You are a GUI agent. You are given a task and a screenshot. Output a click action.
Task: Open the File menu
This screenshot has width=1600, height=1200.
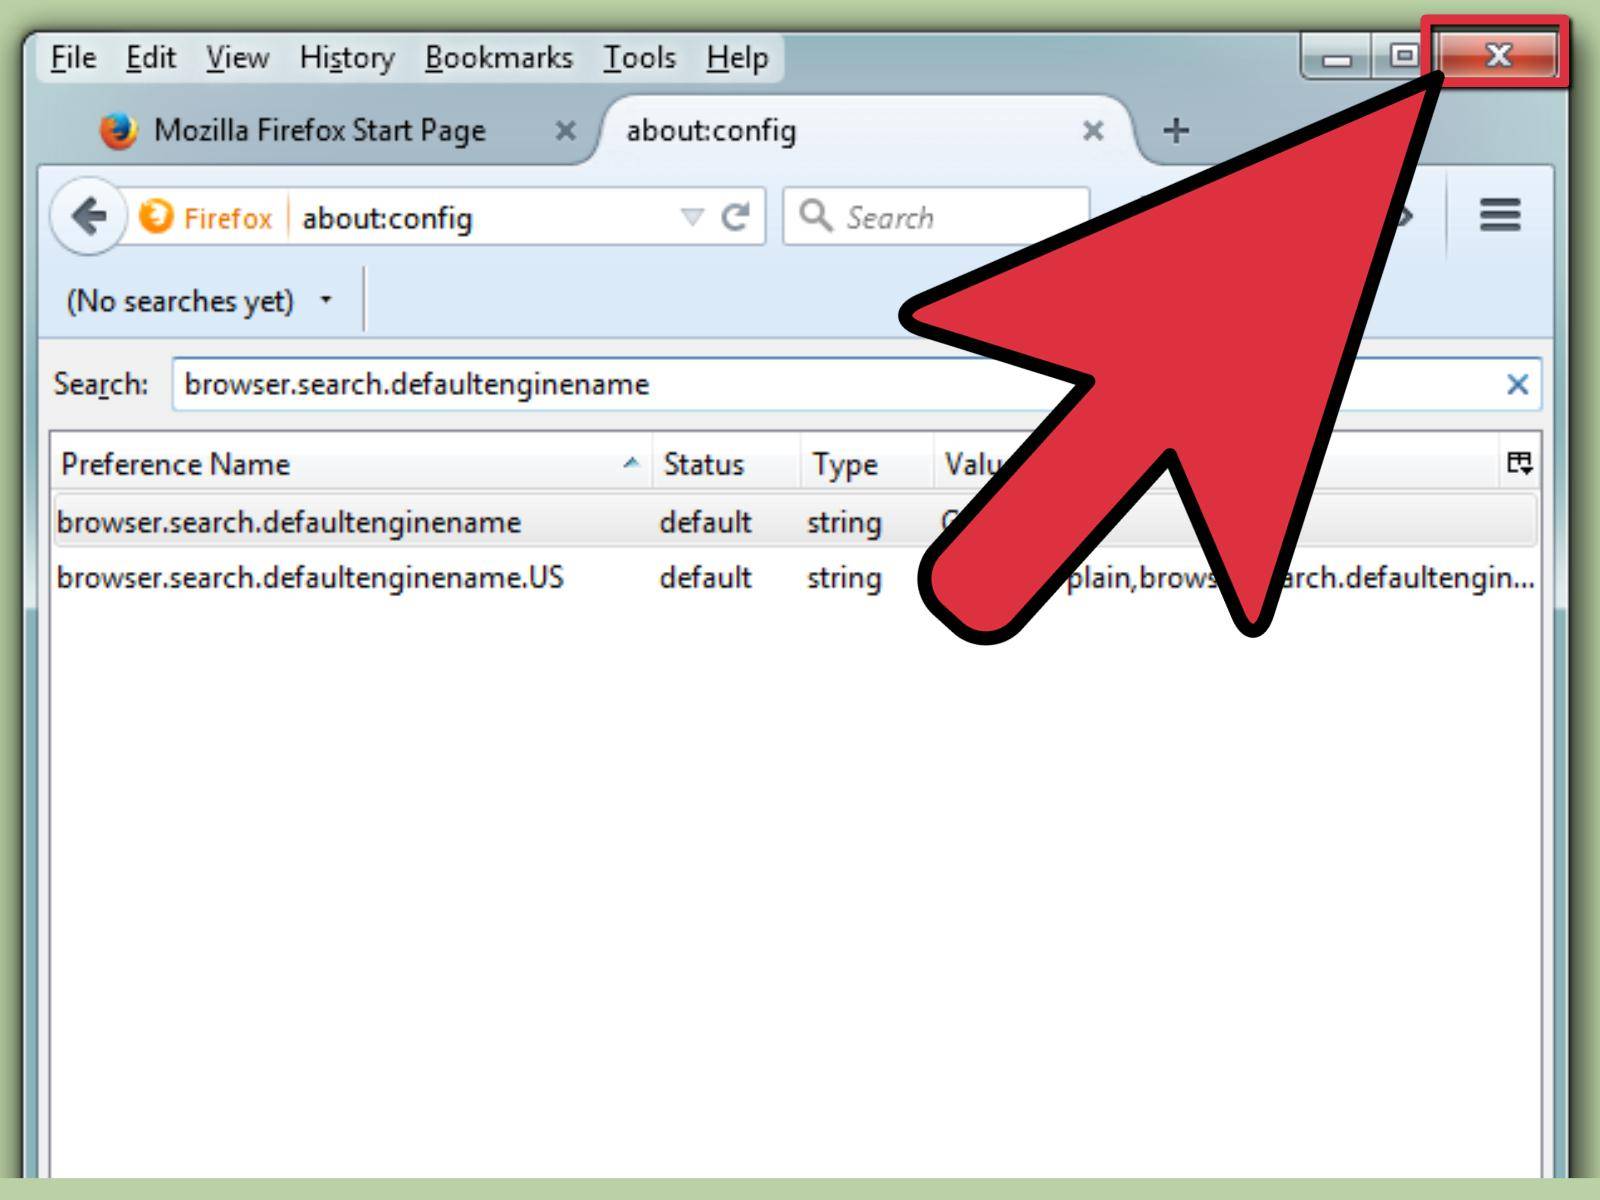pos(73,58)
